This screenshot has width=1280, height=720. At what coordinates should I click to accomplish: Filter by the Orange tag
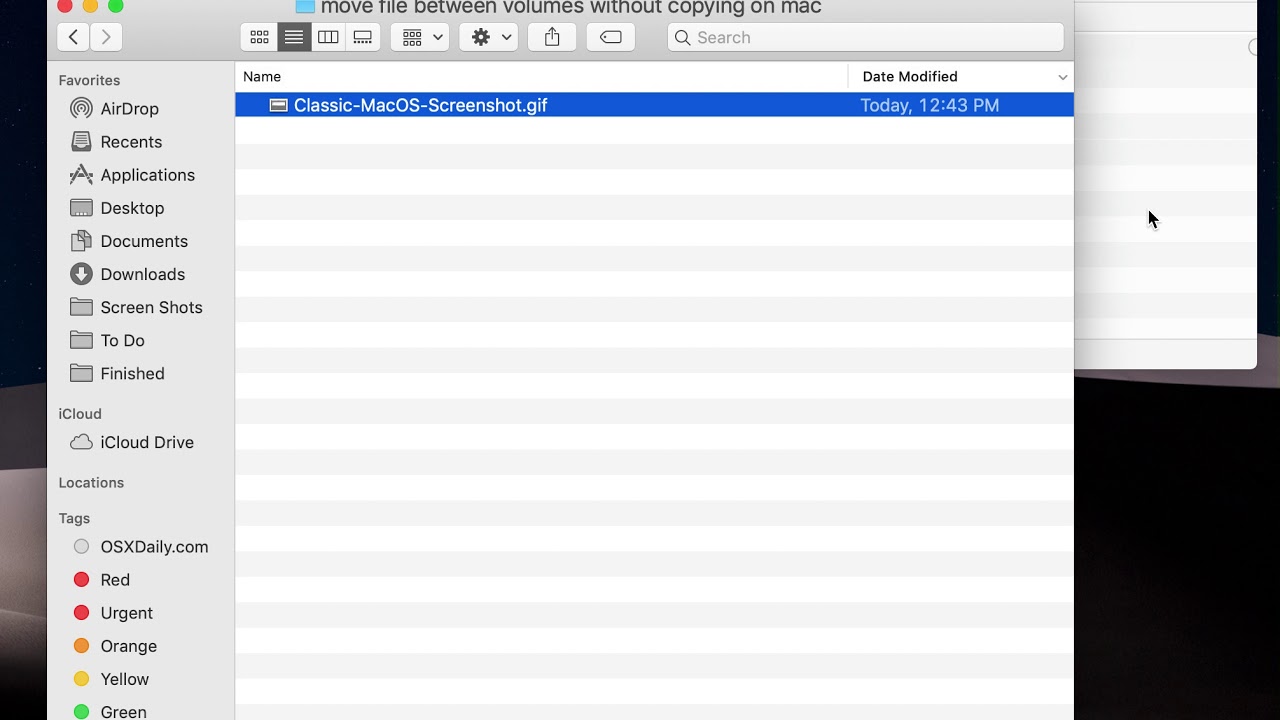[128, 645]
